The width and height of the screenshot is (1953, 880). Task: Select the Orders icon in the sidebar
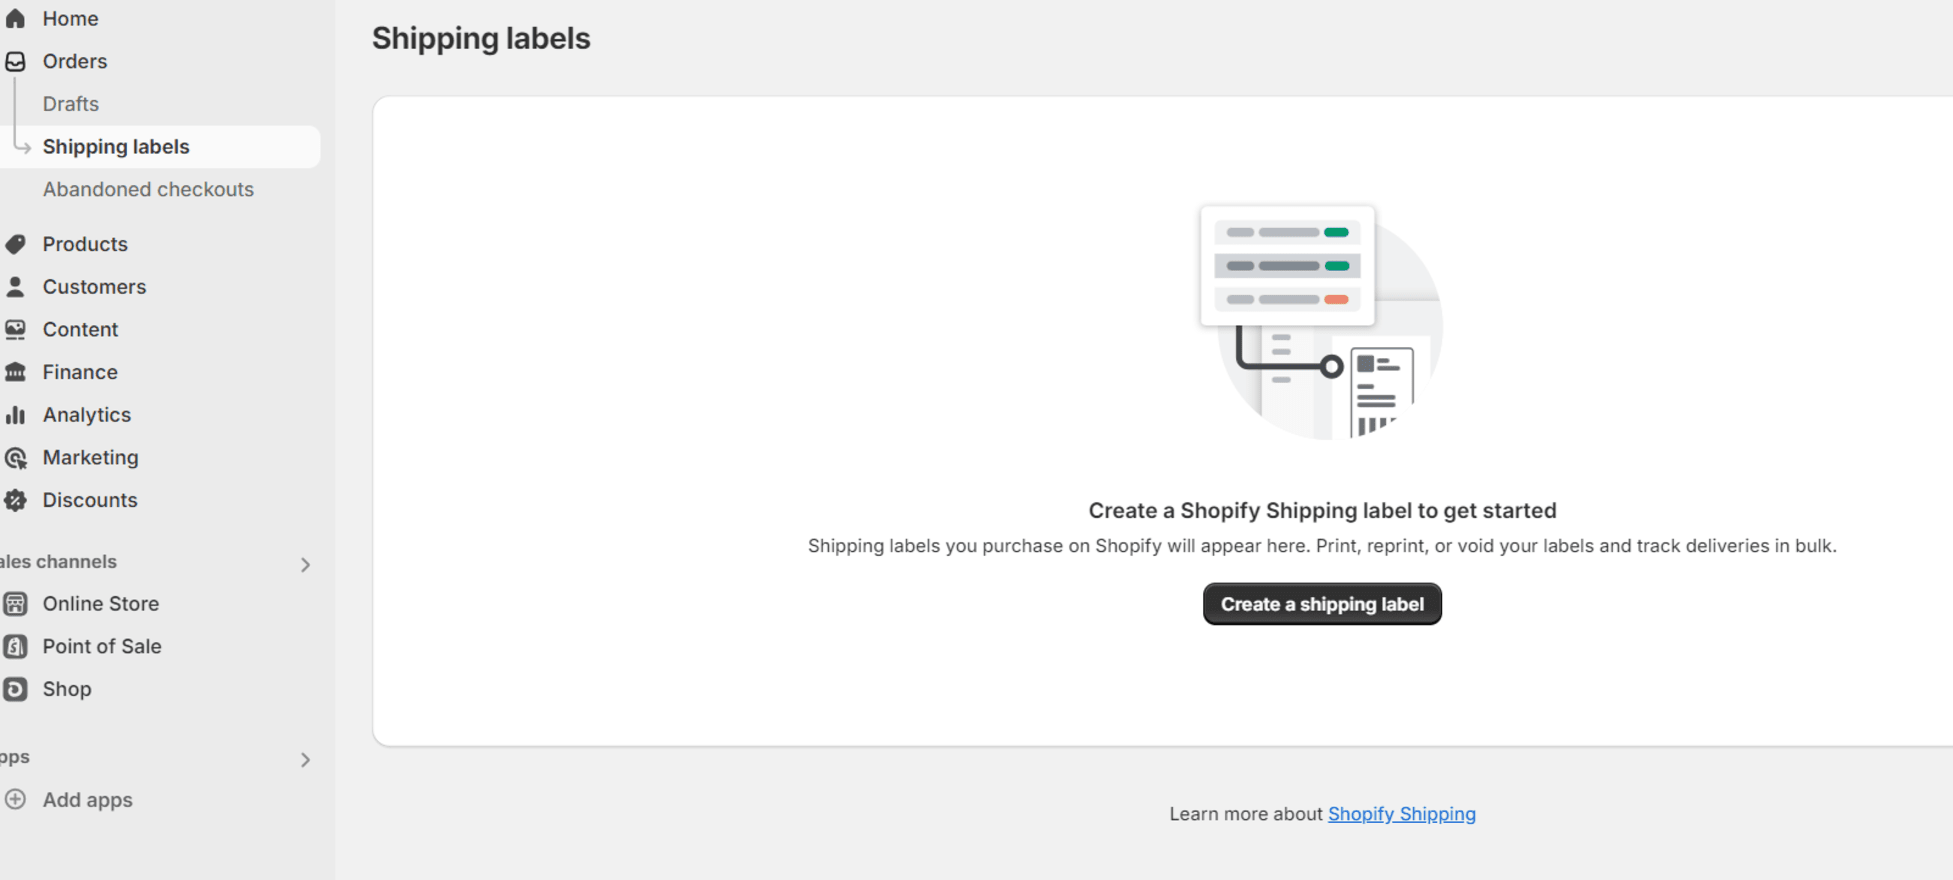tap(15, 61)
